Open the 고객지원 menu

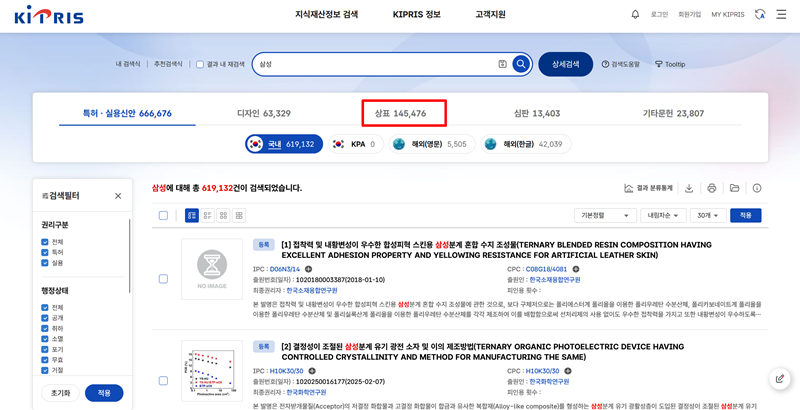(490, 14)
